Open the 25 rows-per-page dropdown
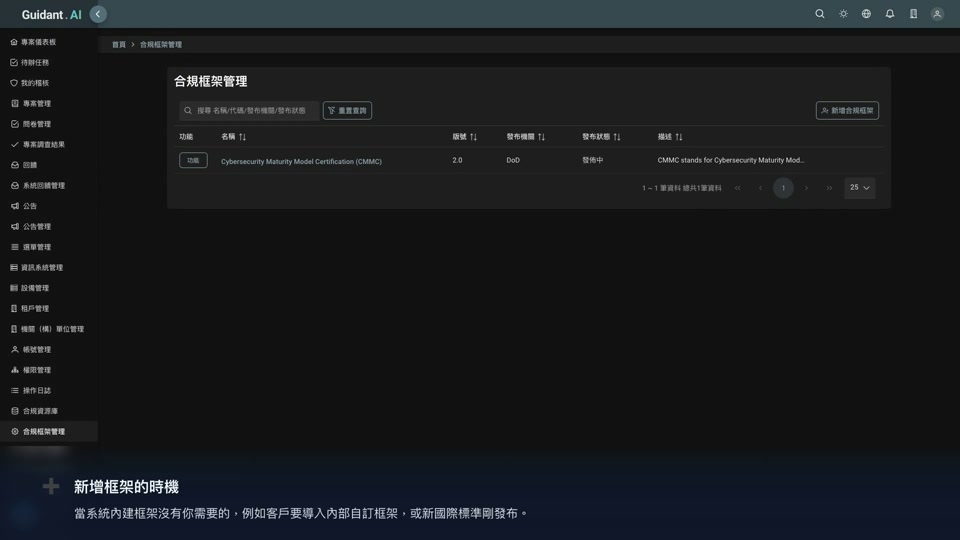 pyautogui.click(x=860, y=188)
